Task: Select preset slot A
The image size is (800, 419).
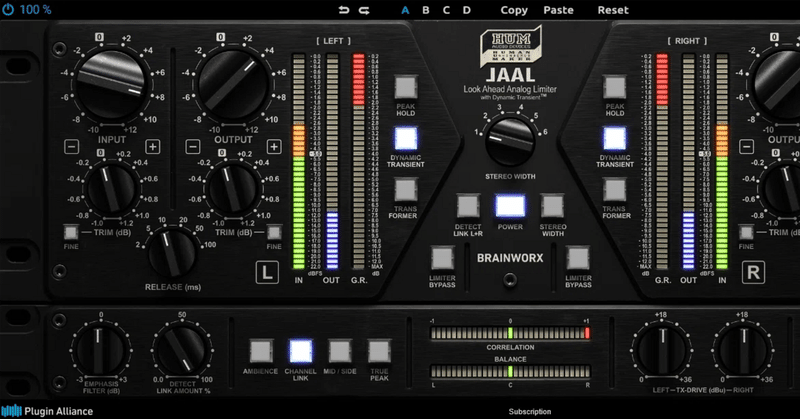Action: tap(405, 10)
